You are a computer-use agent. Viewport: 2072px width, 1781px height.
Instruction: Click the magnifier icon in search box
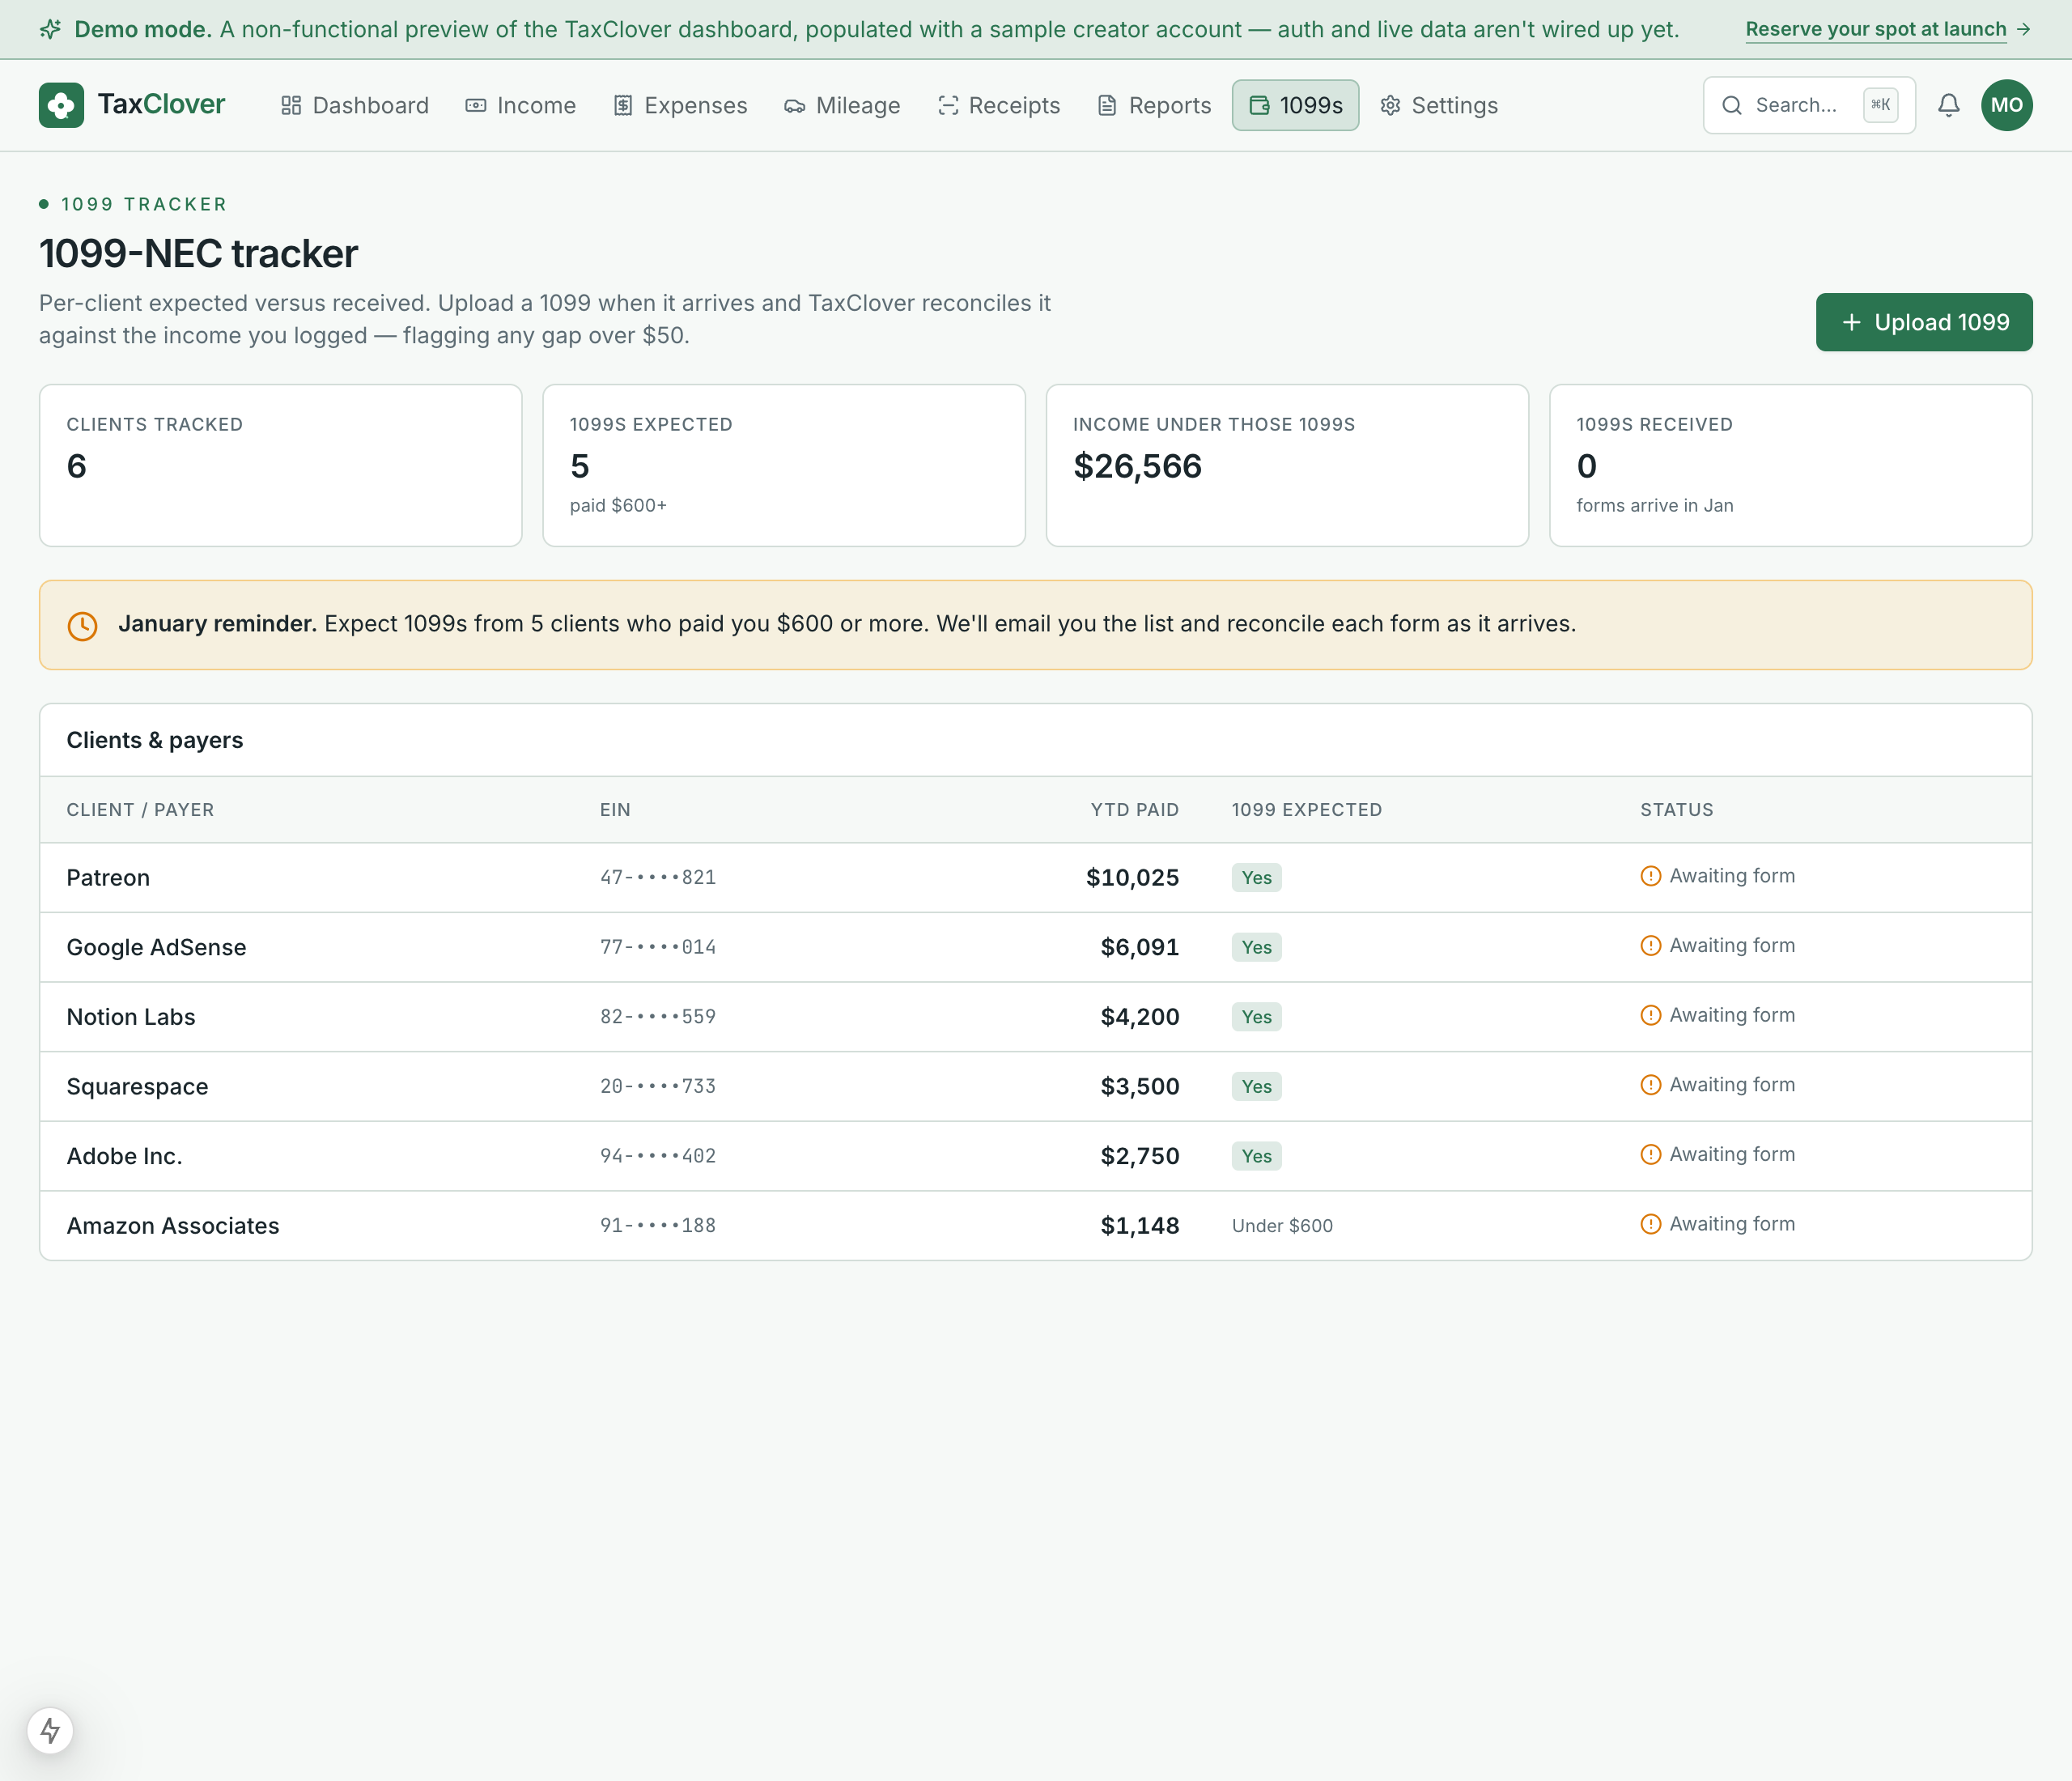point(1732,105)
